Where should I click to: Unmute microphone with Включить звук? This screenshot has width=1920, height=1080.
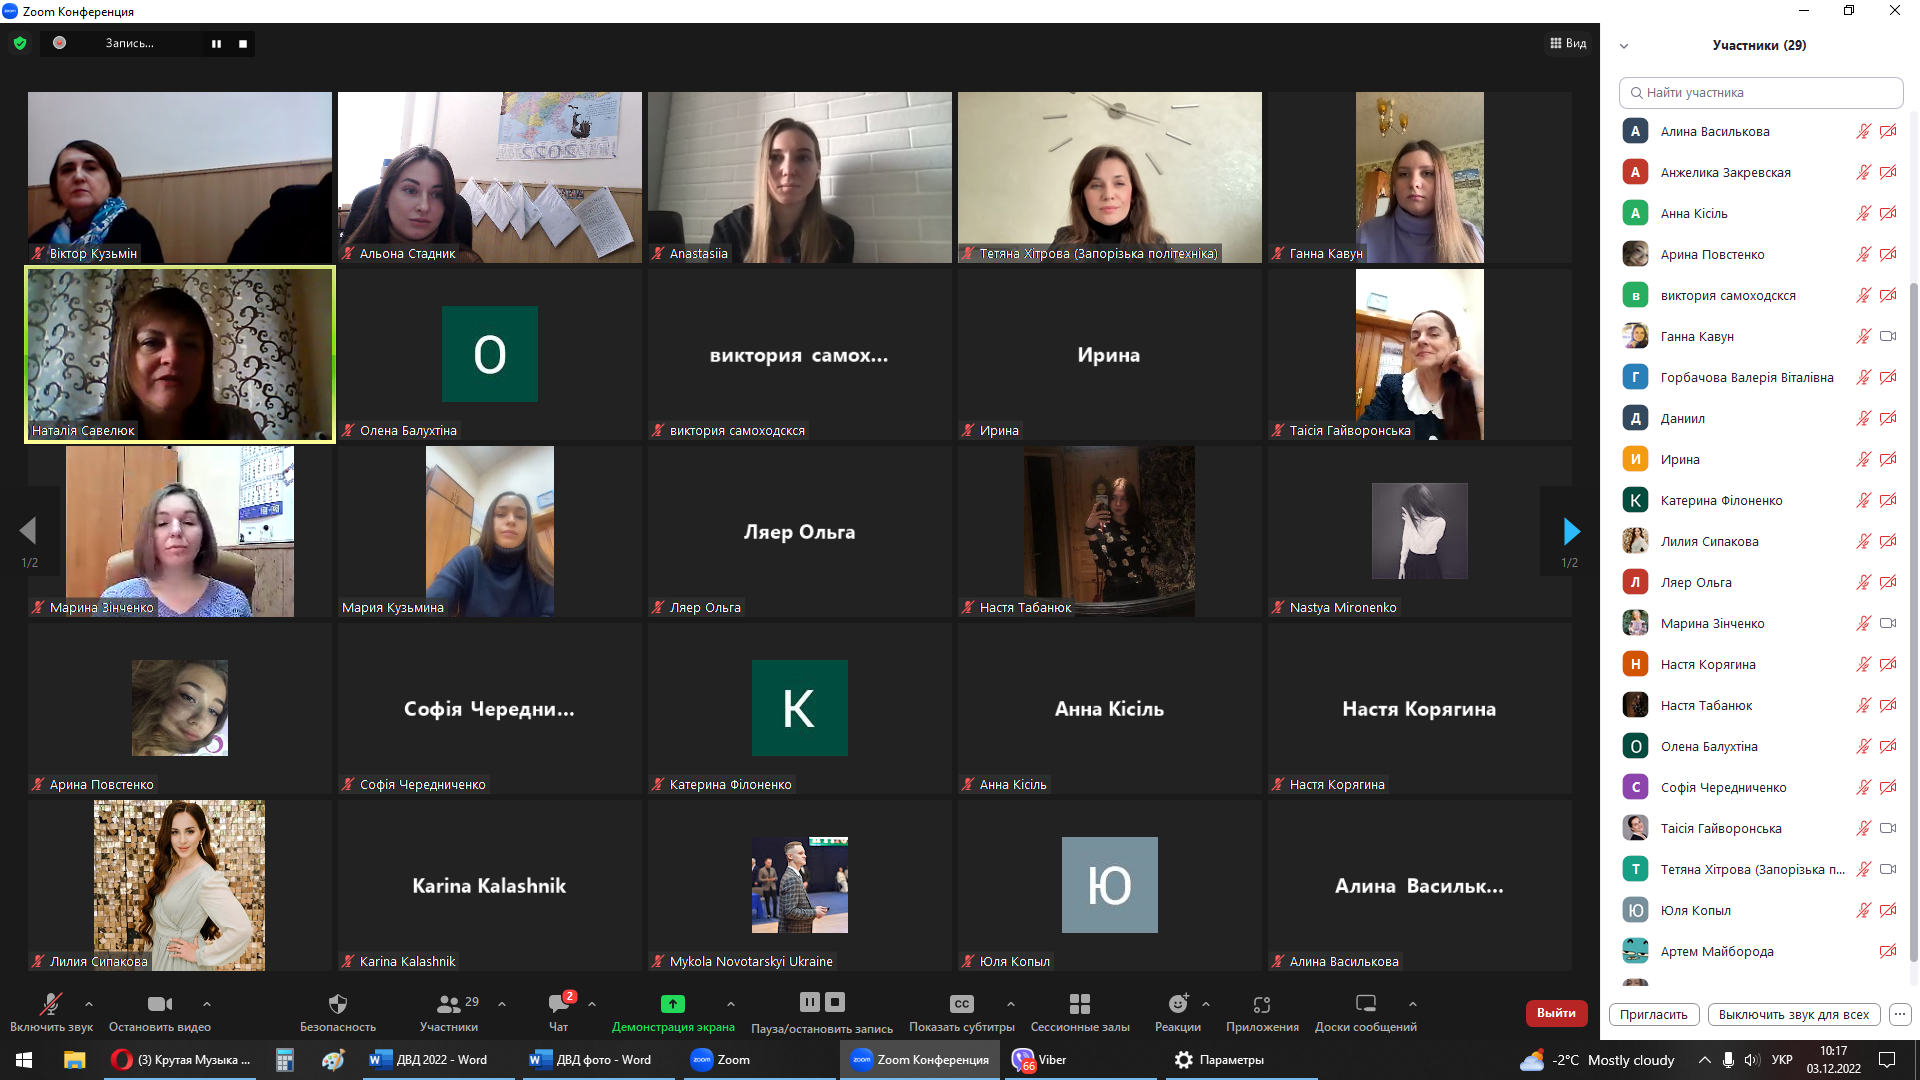point(50,1004)
